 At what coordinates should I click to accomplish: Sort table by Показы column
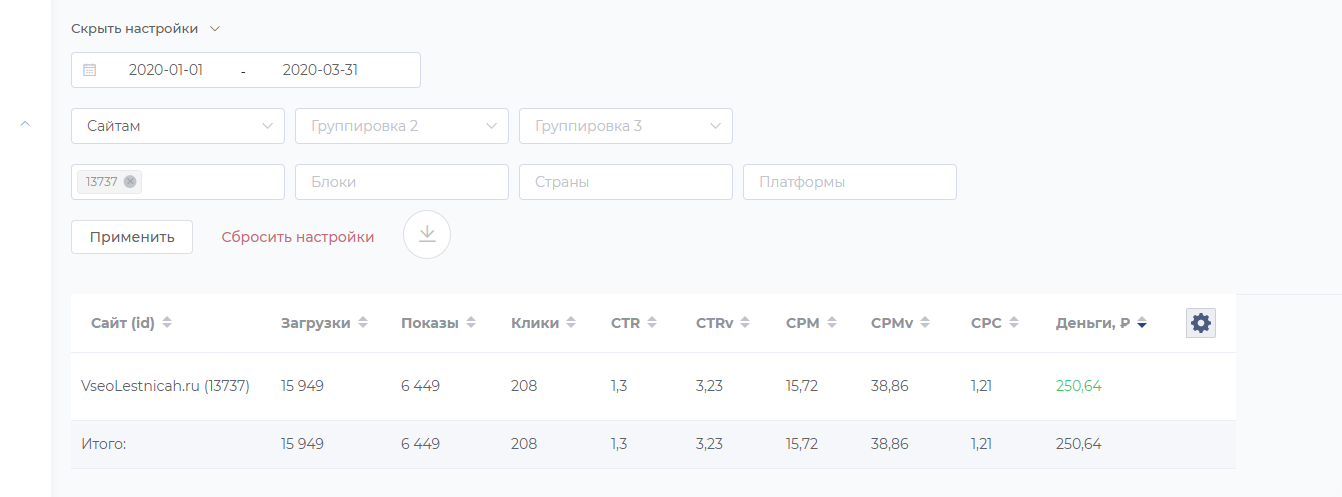coord(438,323)
